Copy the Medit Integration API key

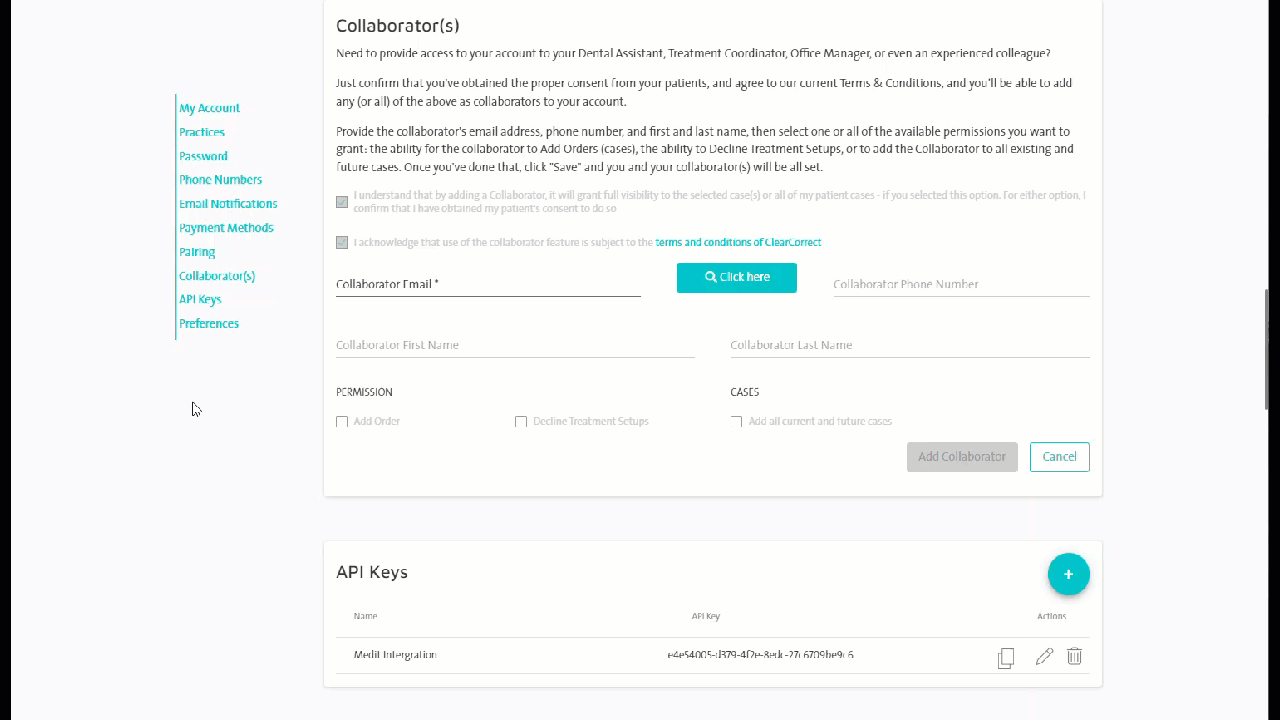coord(1006,657)
